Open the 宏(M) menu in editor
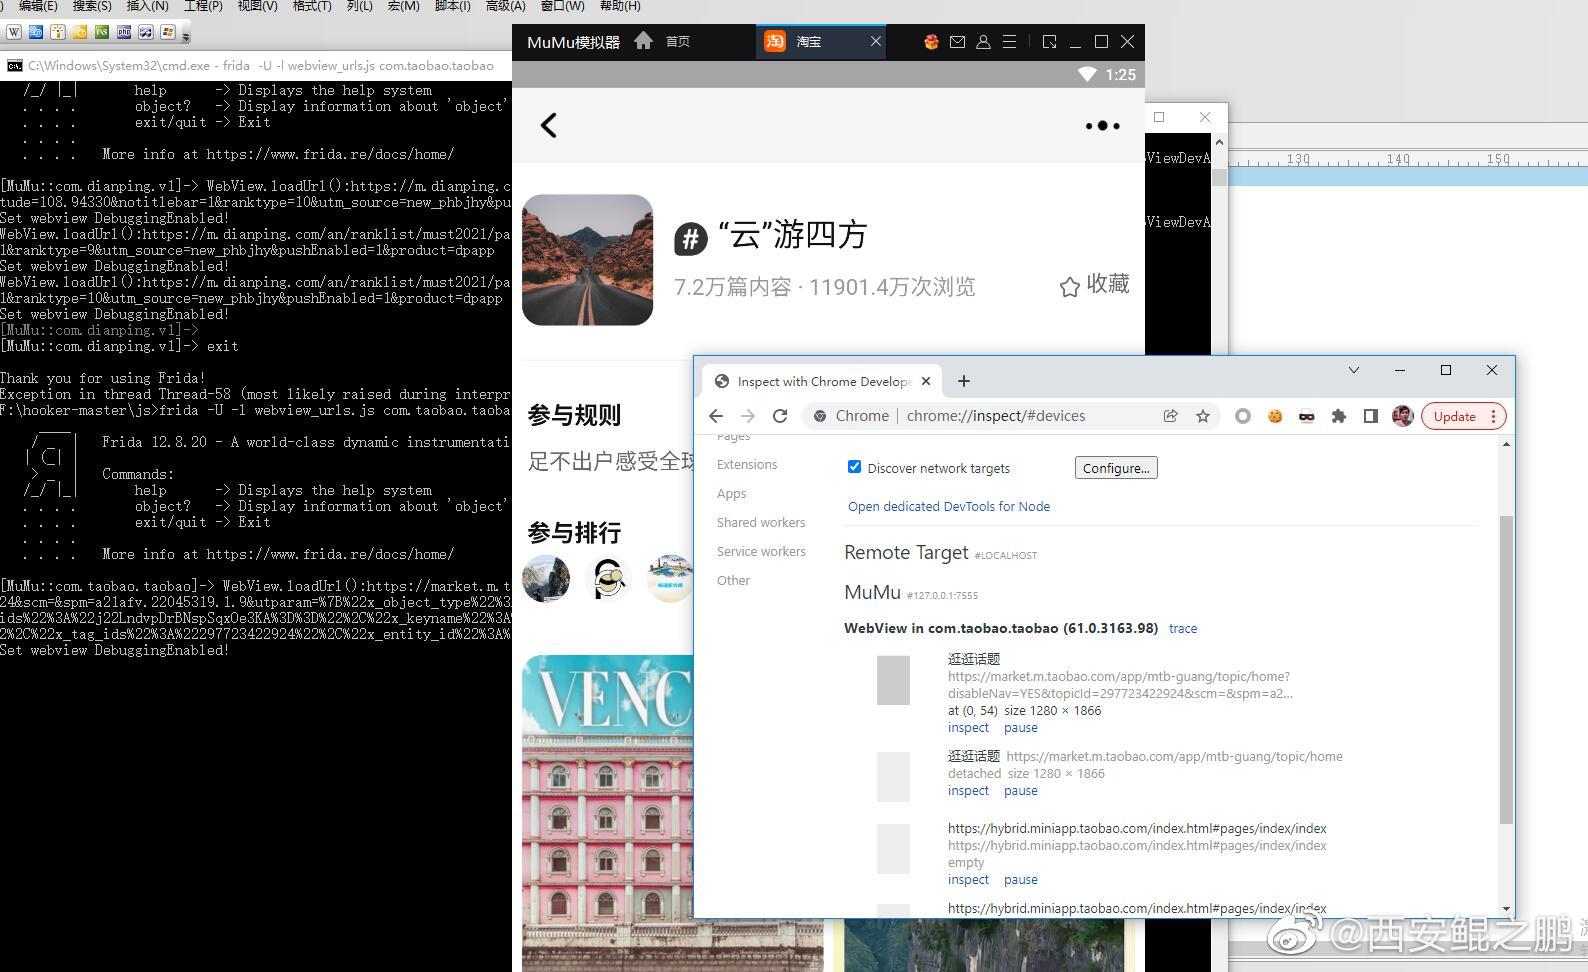The width and height of the screenshot is (1588, 972). coord(403,6)
